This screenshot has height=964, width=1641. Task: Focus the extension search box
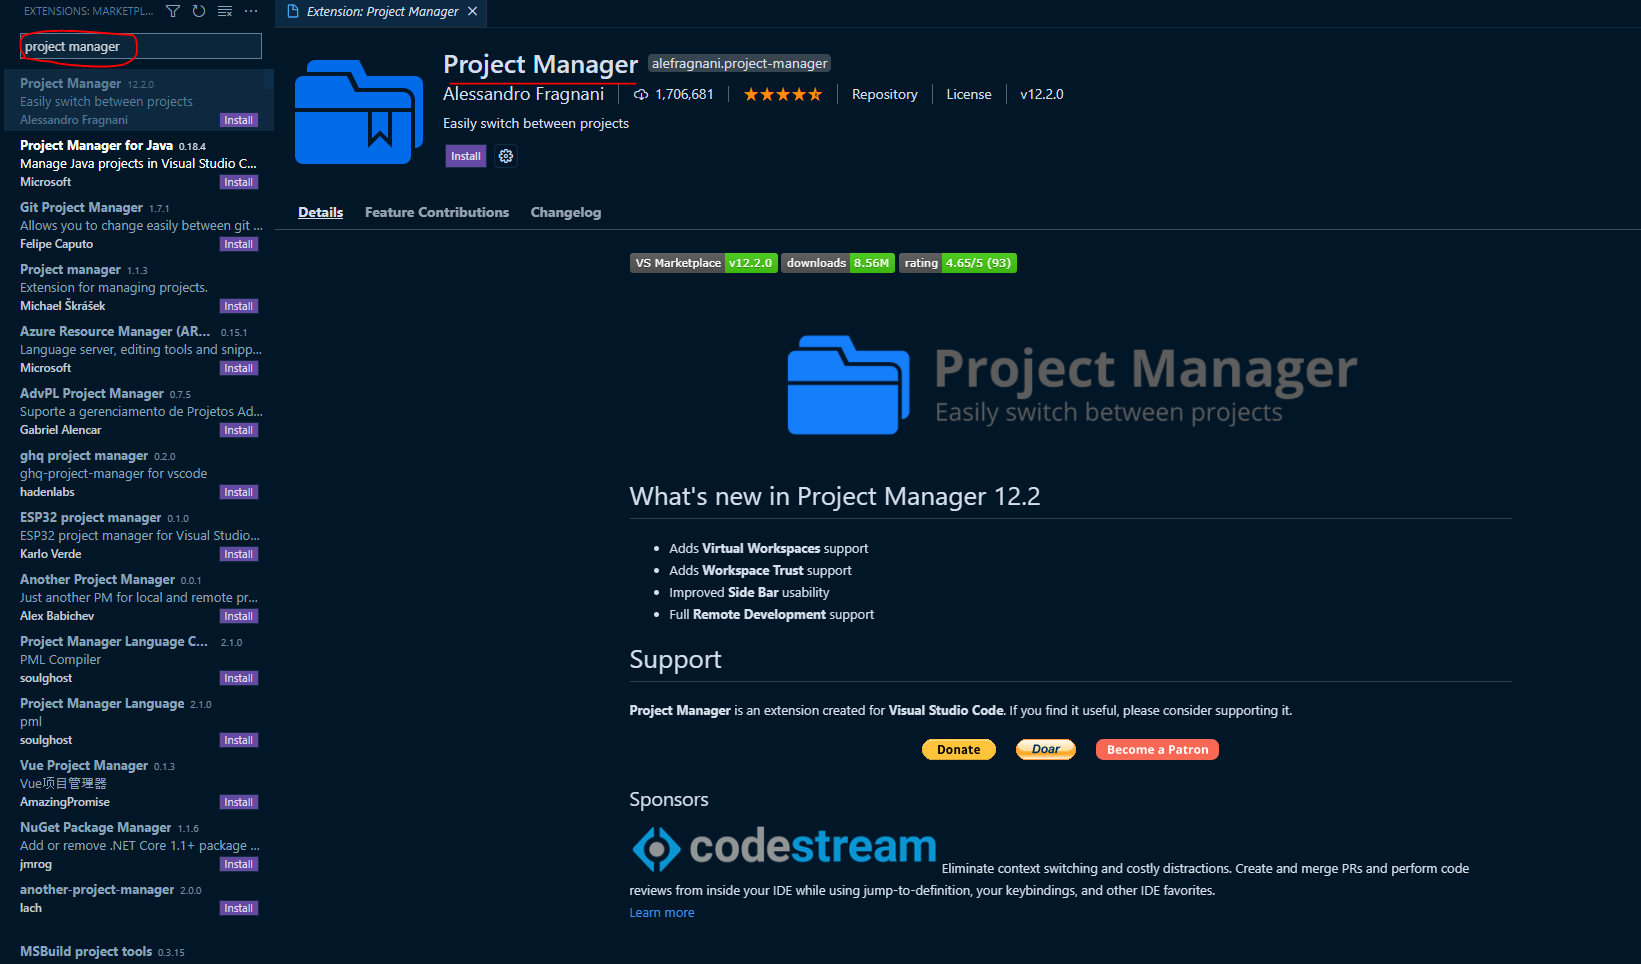tap(141, 46)
